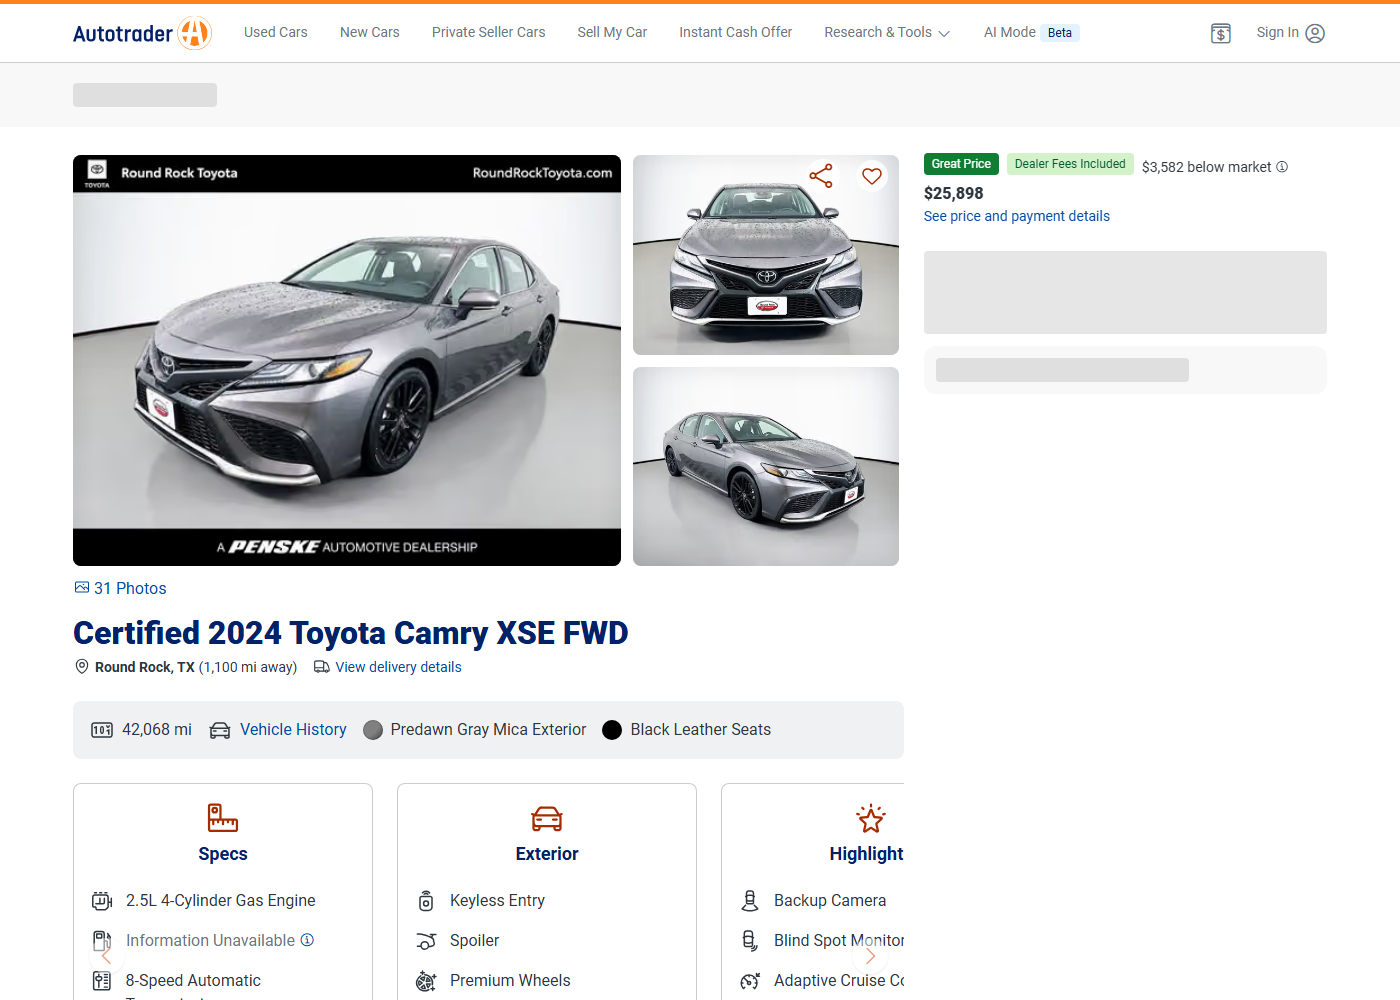Image resolution: width=1400 pixels, height=1000 pixels.
Task: Open the Used Cars menu
Action: [276, 33]
